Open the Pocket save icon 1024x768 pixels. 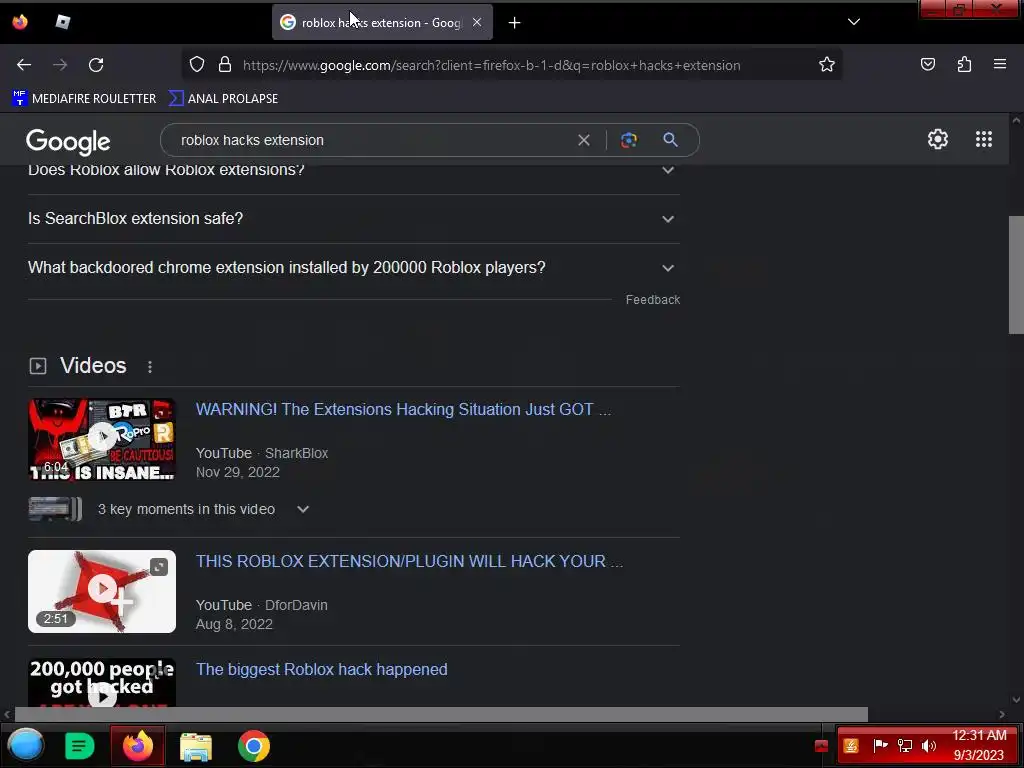coord(927,65)
